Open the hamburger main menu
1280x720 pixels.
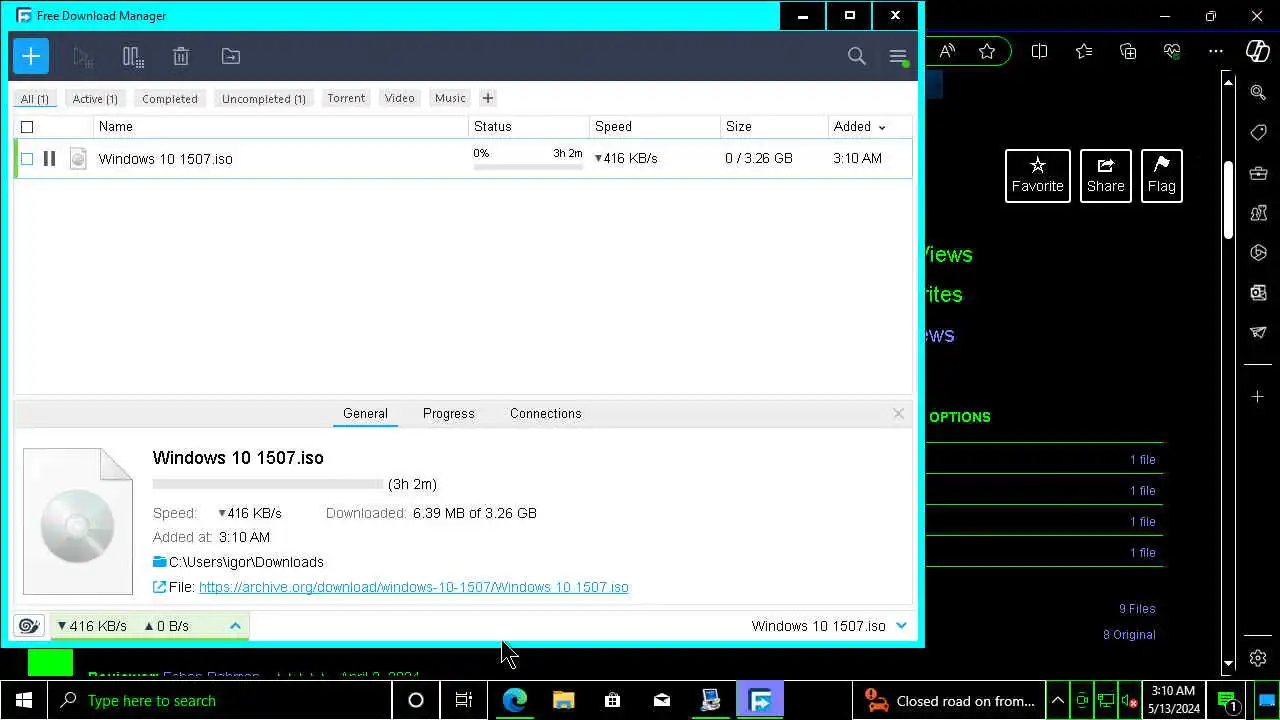click(898, 57)
